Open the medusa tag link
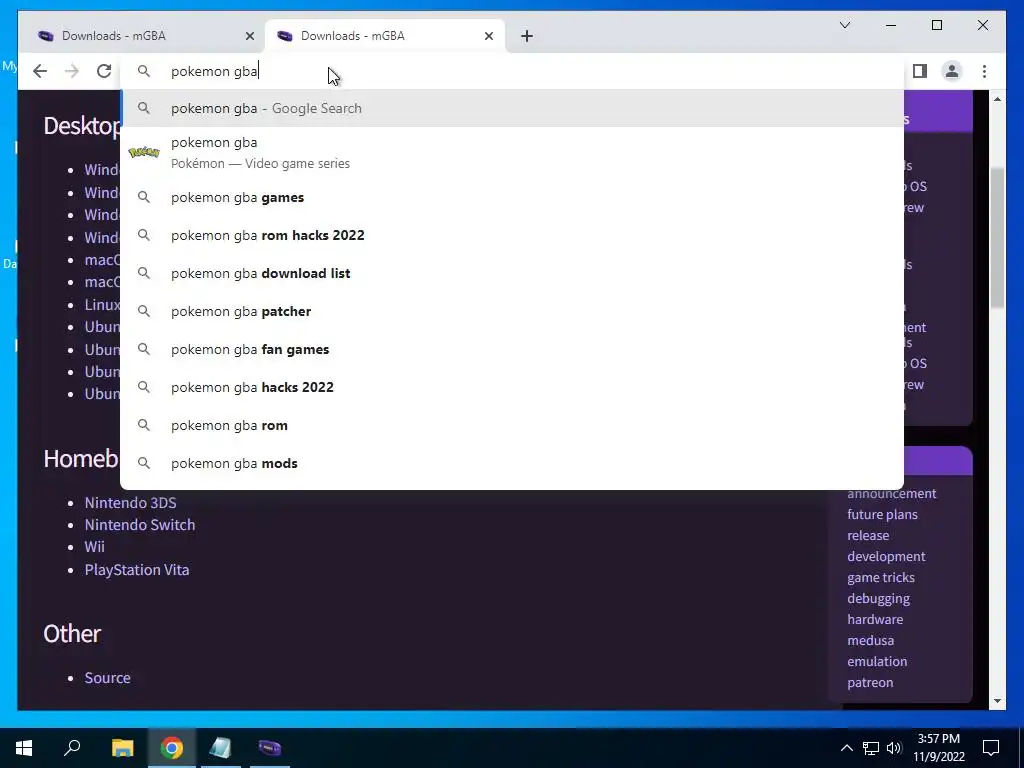The width and height of the screenshot is (1024, 768). (x=871, y=640)
